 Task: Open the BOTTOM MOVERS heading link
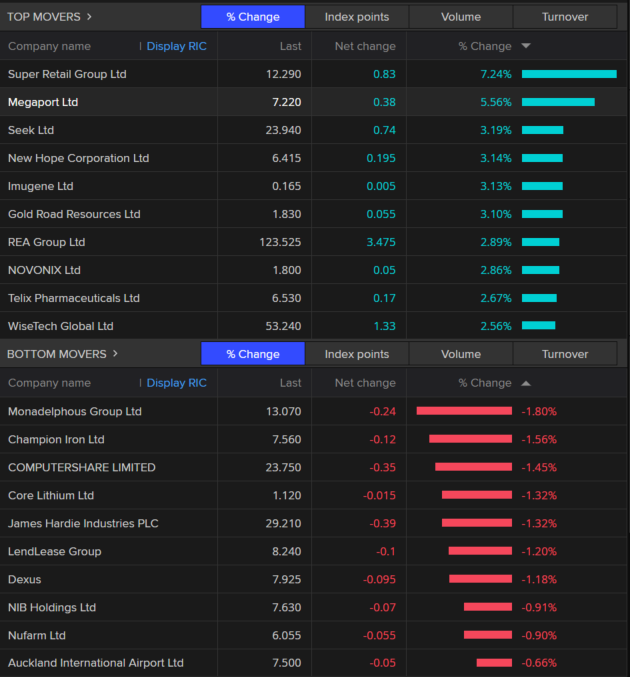click(57, 354)
